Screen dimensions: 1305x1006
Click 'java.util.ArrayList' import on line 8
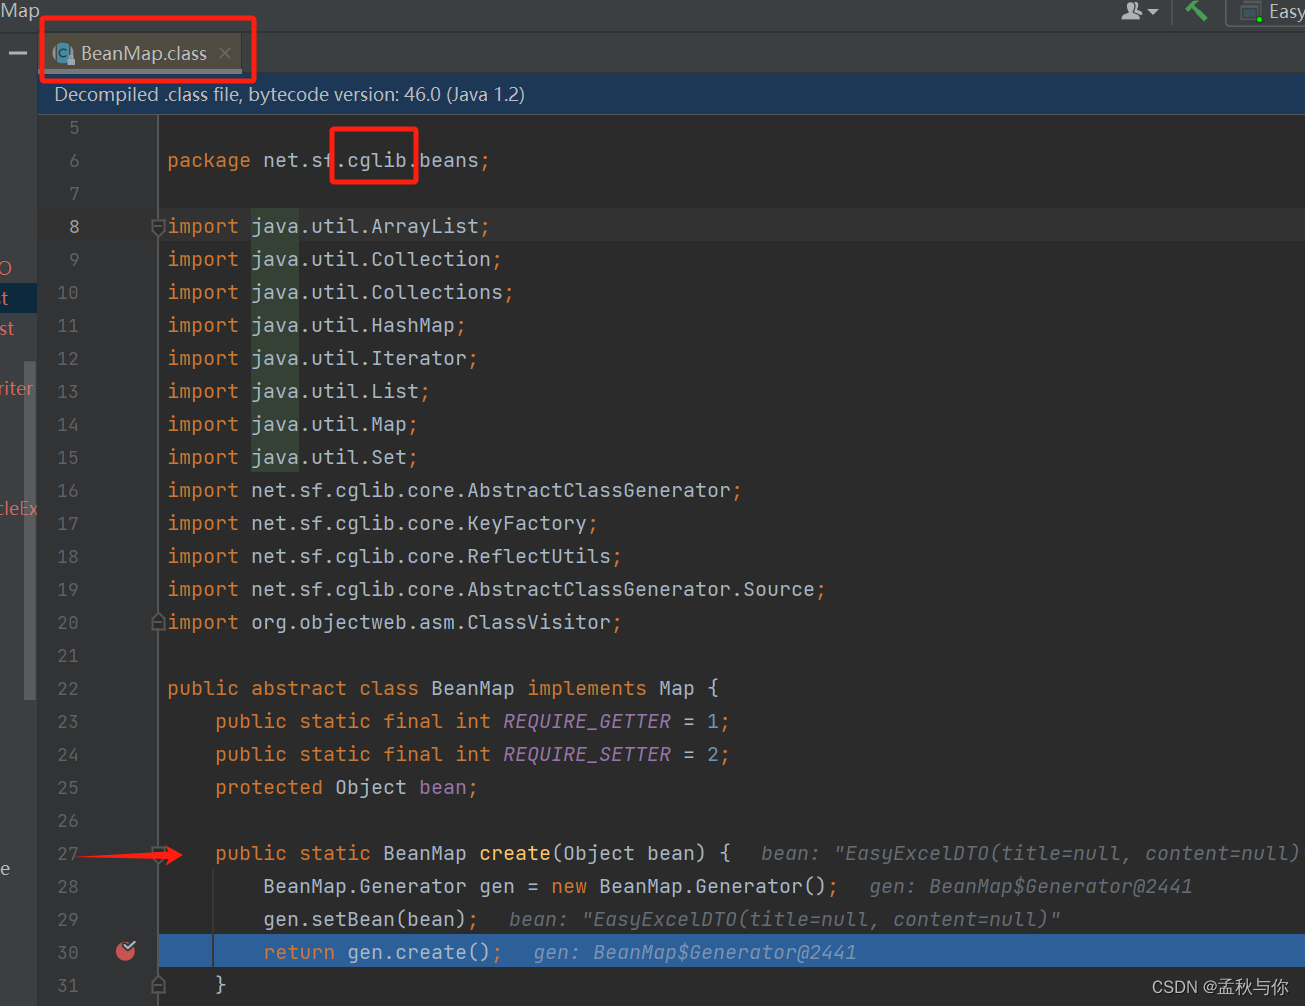point(365,226)
